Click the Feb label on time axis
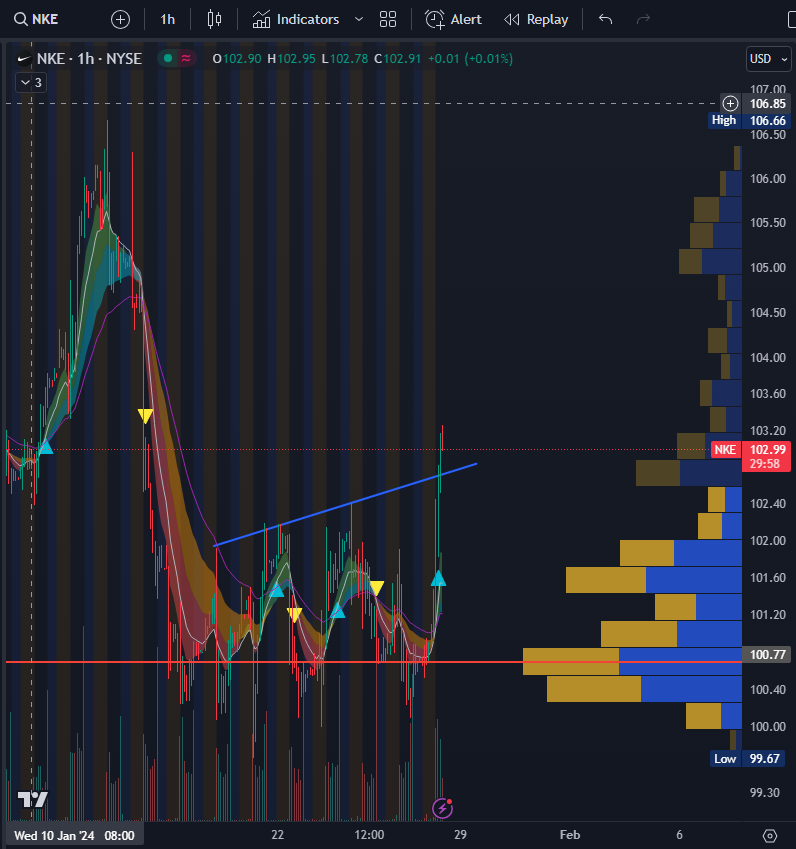This screenshot has width=796, height=849. pyautogui.click(x=570, y=835)
